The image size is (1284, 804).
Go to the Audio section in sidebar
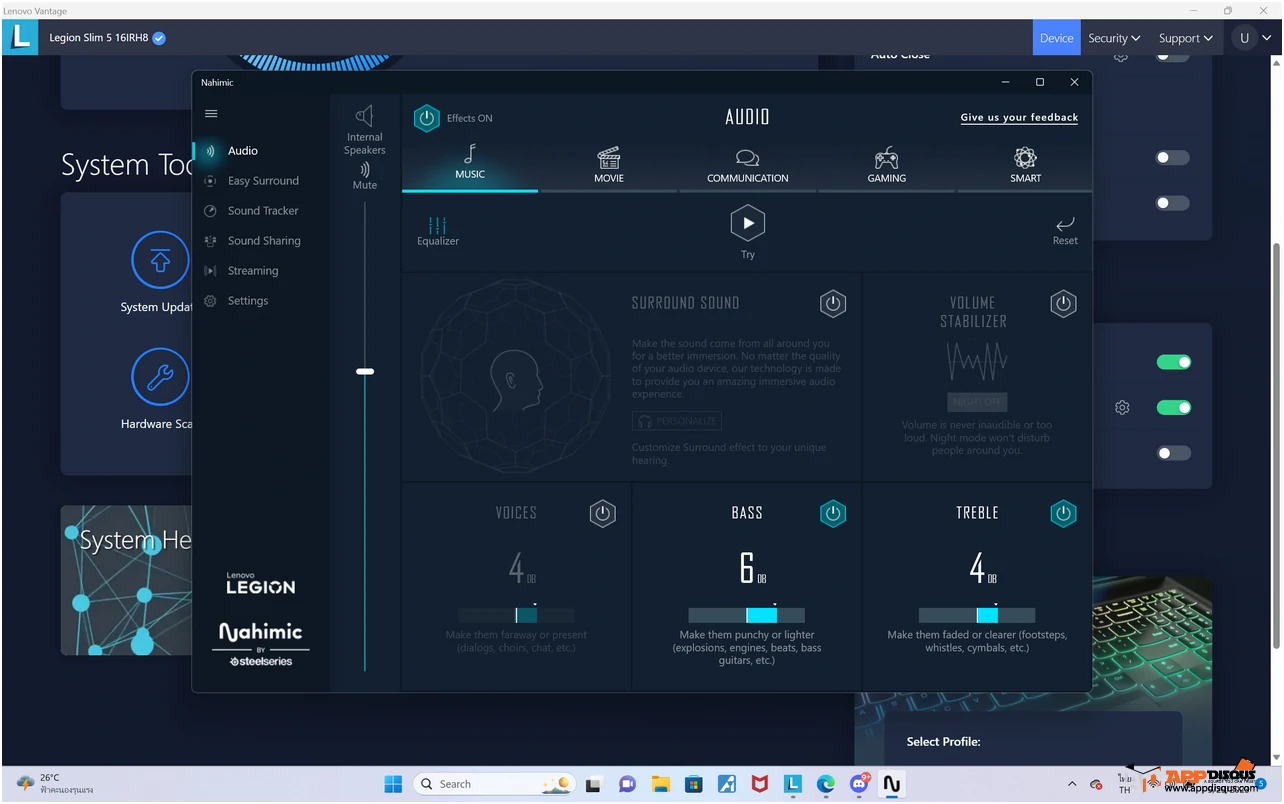click(x=243, y=151)
